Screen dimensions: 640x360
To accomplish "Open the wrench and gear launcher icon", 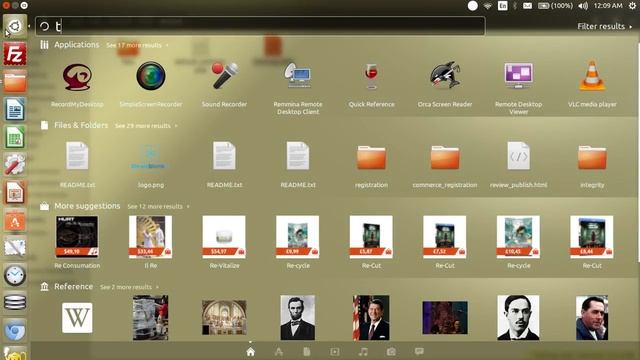I will [15, 164].
